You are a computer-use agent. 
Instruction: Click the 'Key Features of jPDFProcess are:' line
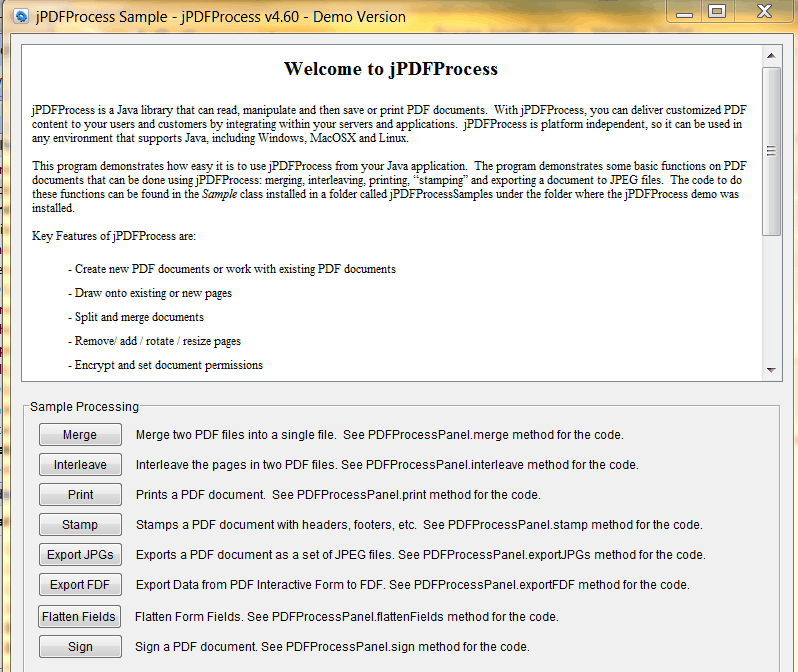coord(113,236)
